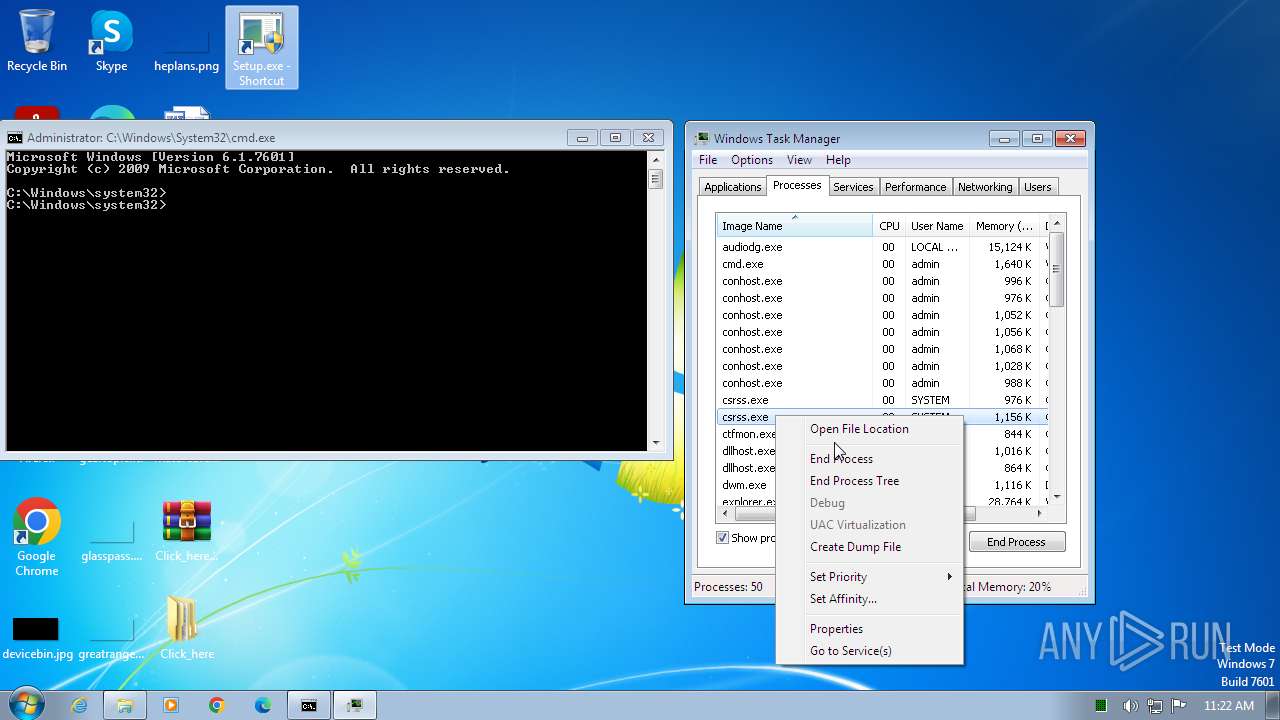Open the Options menu in Task Manager
Viewport: 1280px width, 720px height.
[752, 160]
